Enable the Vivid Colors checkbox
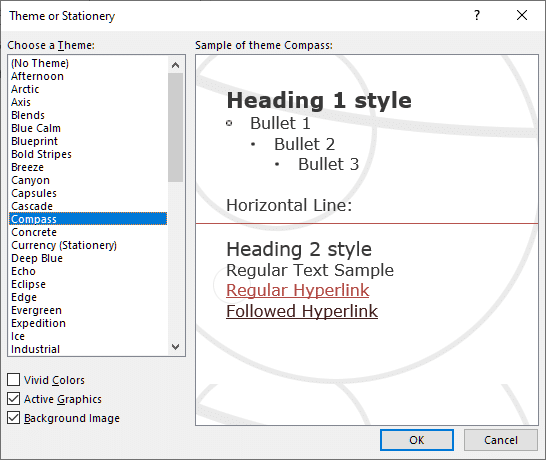This screenshot has width=546, height=460. click(14, 380)
